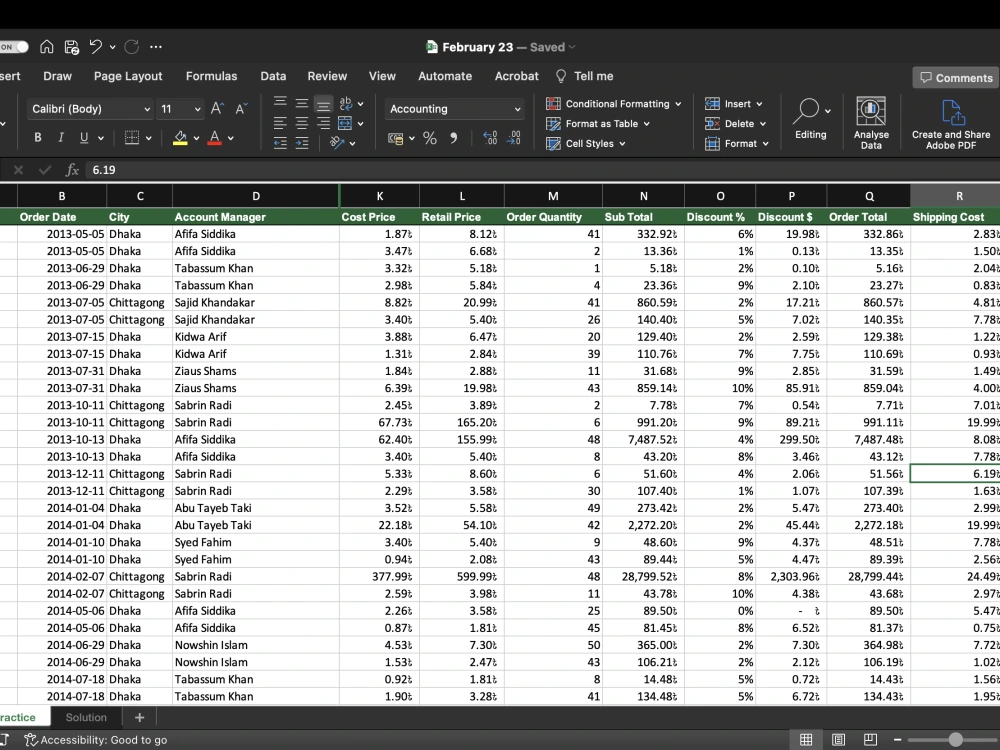The image size is (1000, 750).
Task: Open the Page Layout ribbon tab
Action: point(128,76)
